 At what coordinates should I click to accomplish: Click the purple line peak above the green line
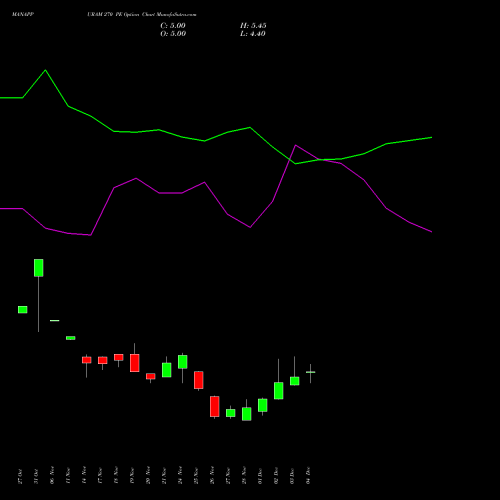296,145
